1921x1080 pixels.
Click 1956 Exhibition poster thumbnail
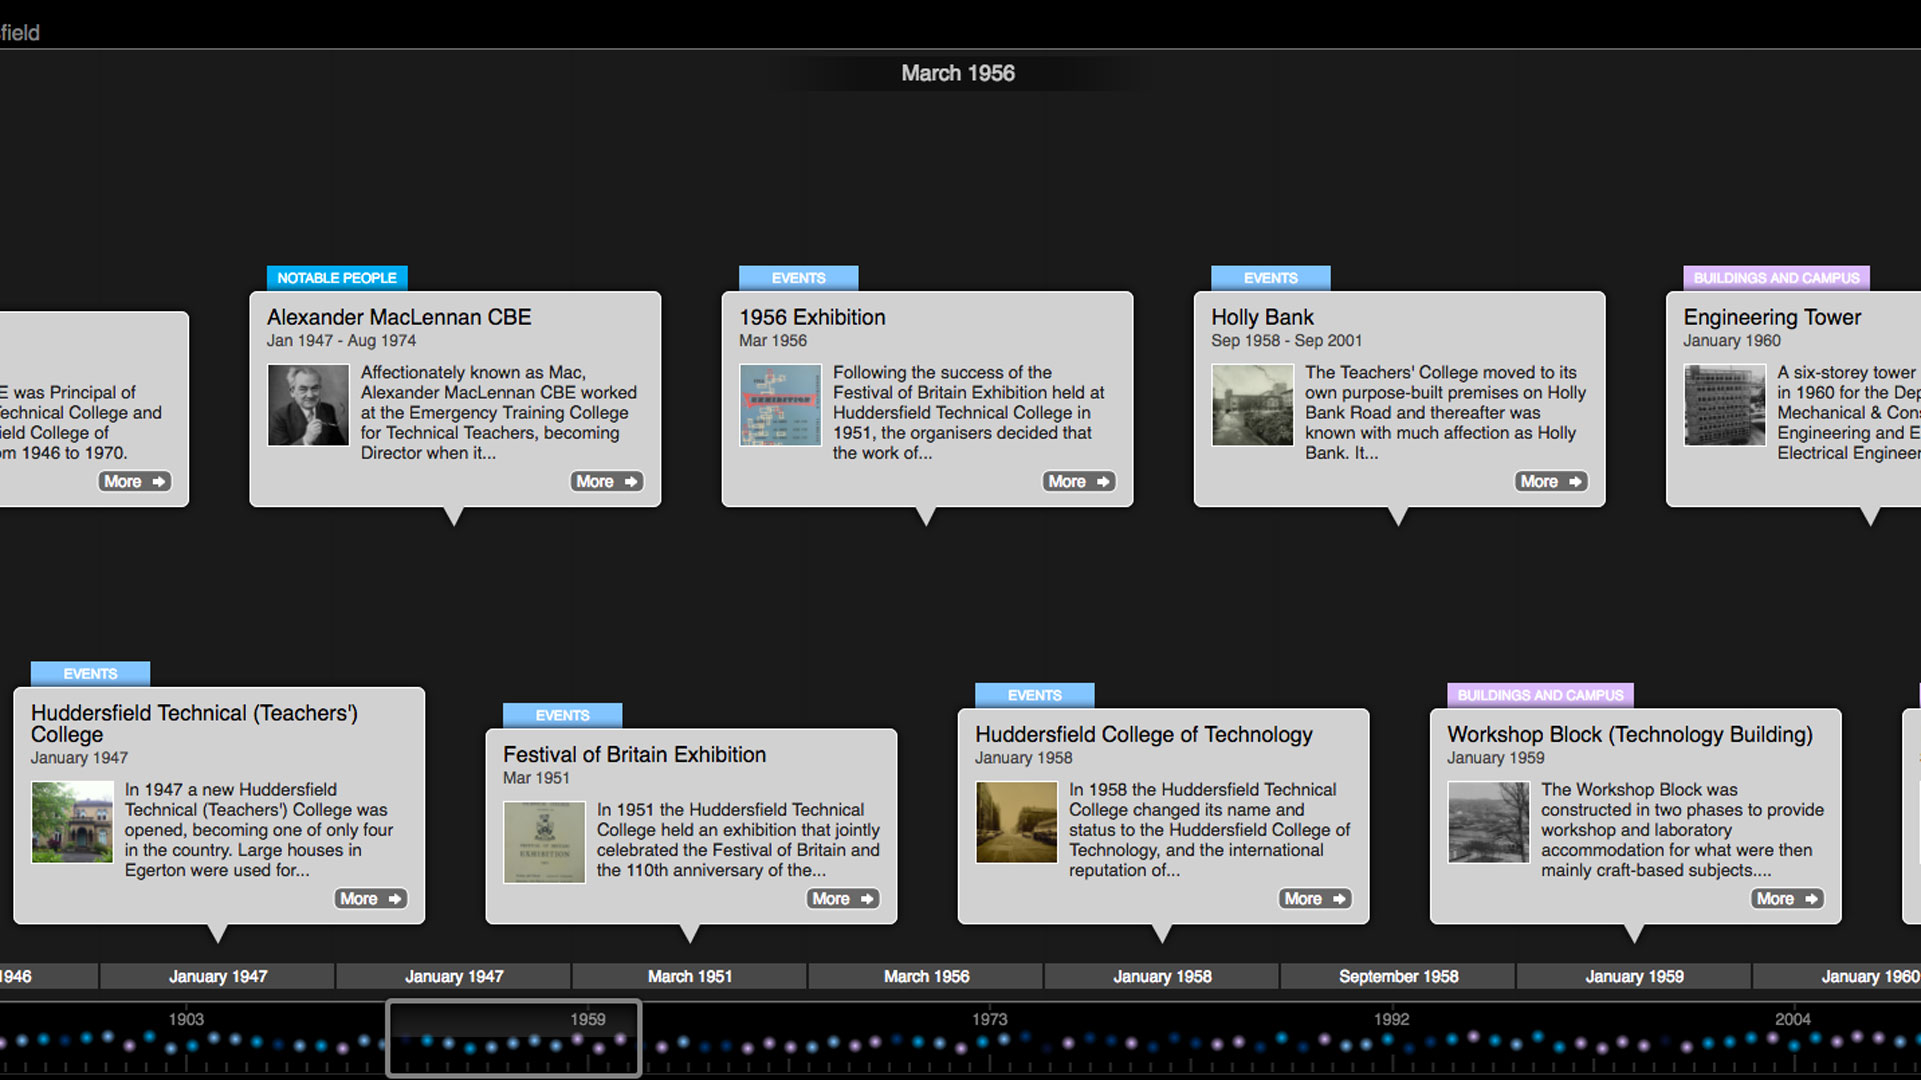tap(780, 405)
